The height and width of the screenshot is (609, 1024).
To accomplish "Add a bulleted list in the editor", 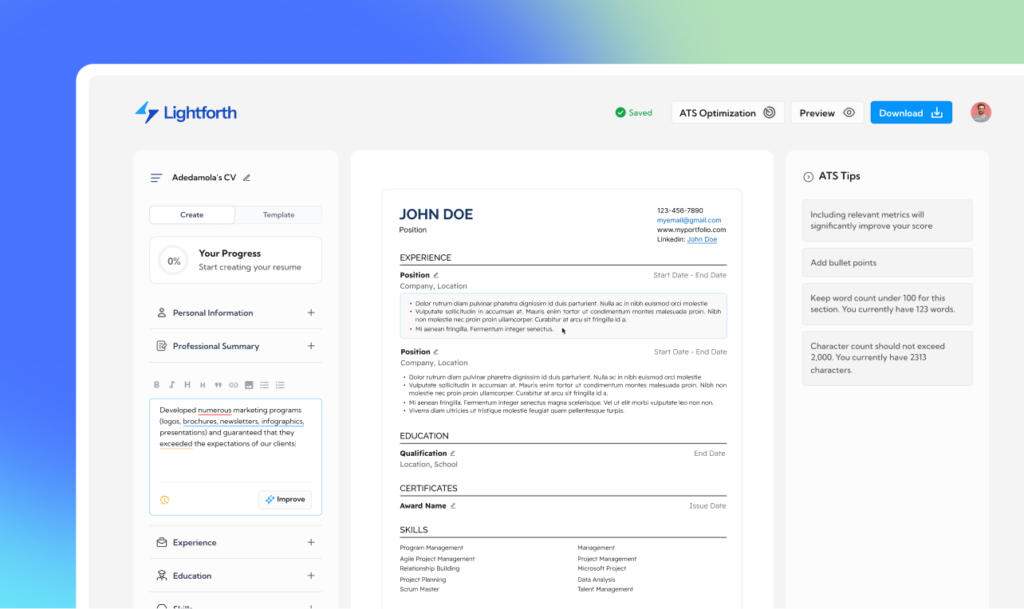I will point(264,385).
